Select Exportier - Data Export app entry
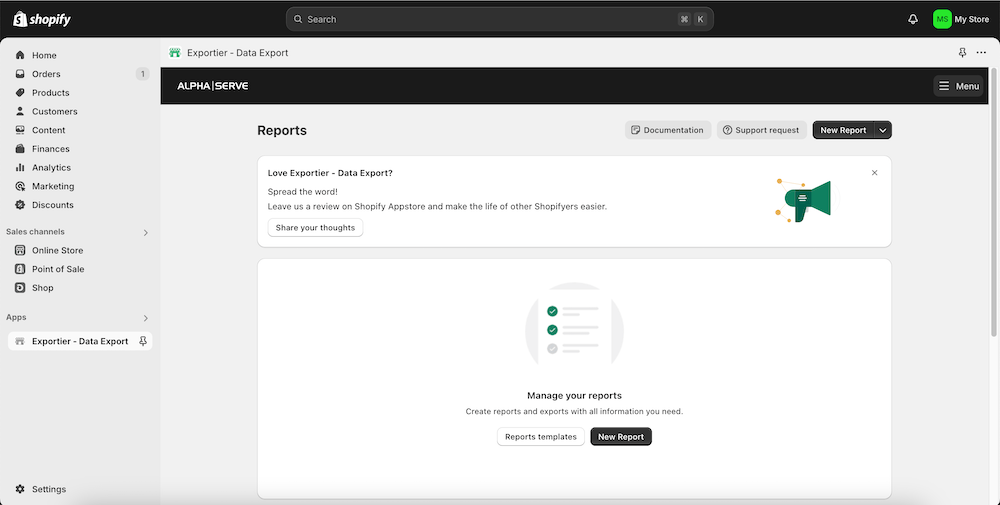Screen dimensions: 1000x505 click(x=80, y=341)
